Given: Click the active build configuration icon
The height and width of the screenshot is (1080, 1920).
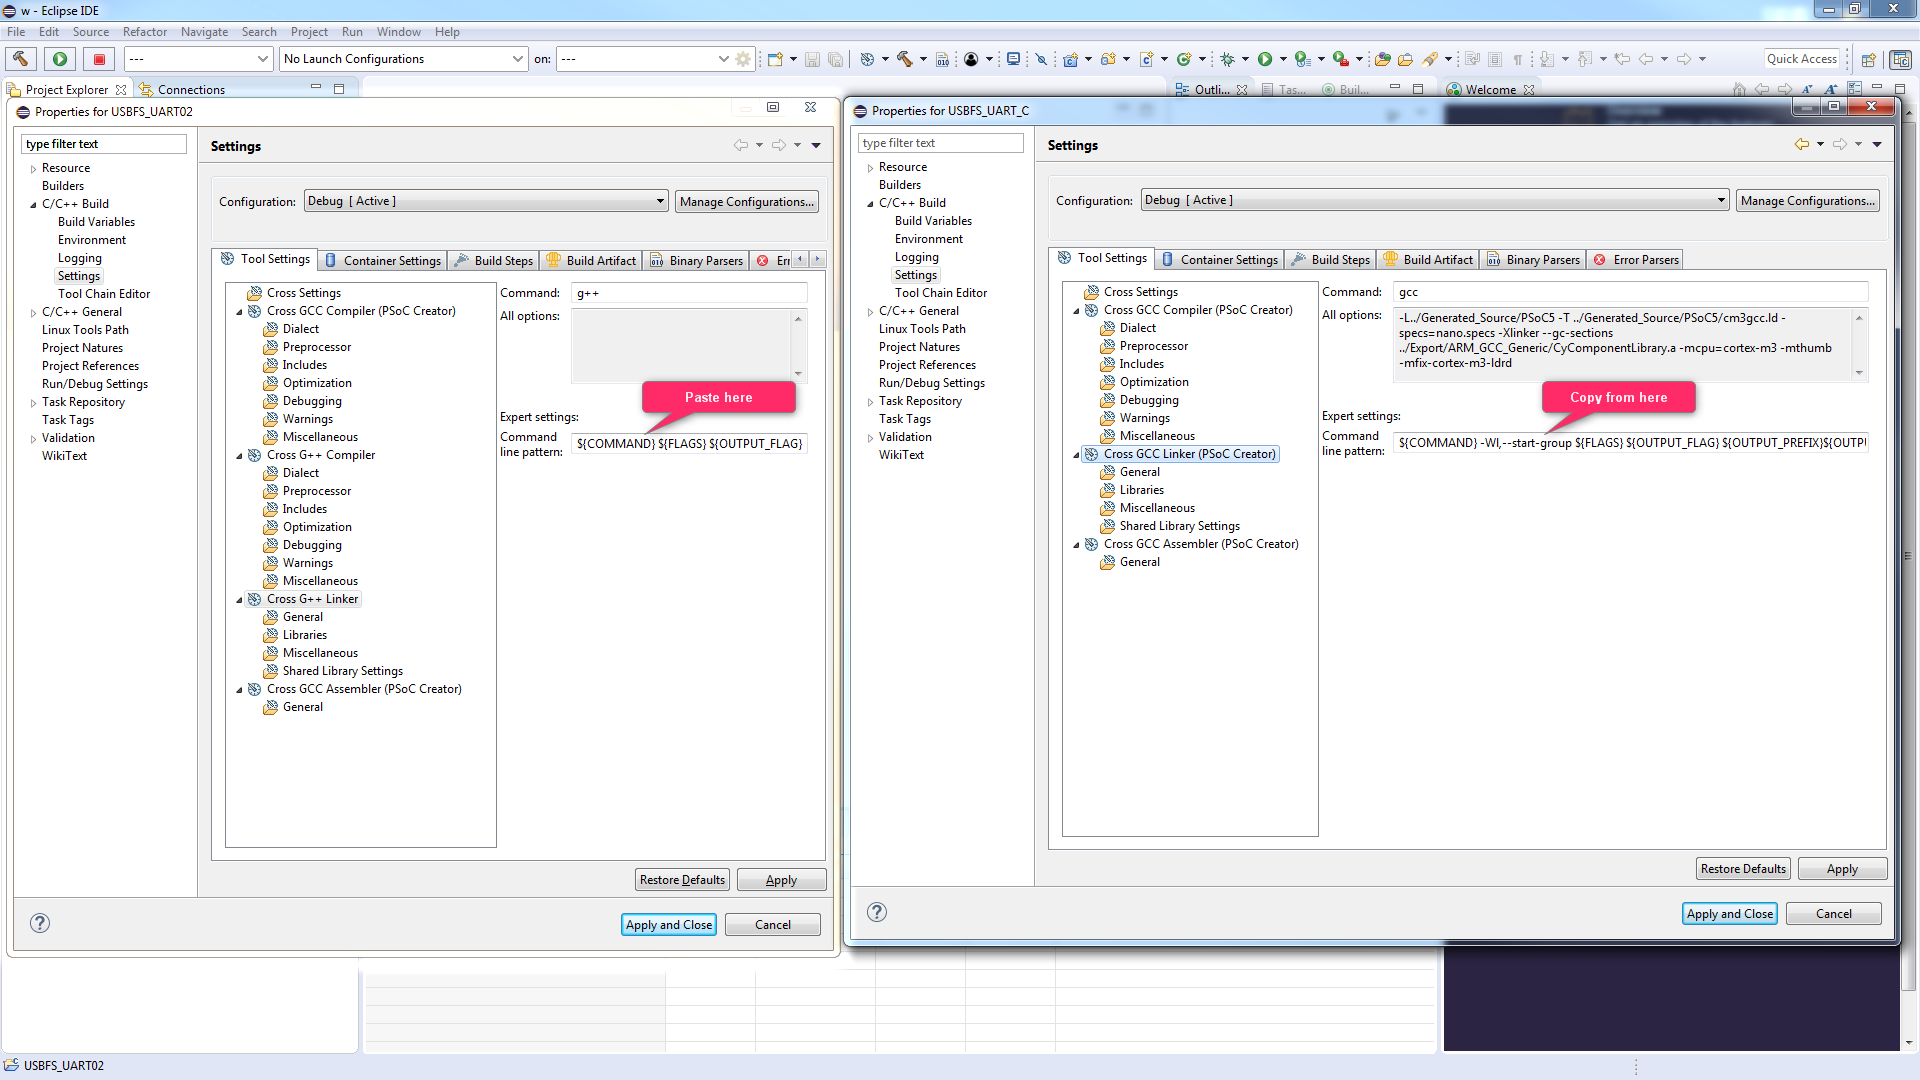Looking at the screenshot, I should coord(867,59).
